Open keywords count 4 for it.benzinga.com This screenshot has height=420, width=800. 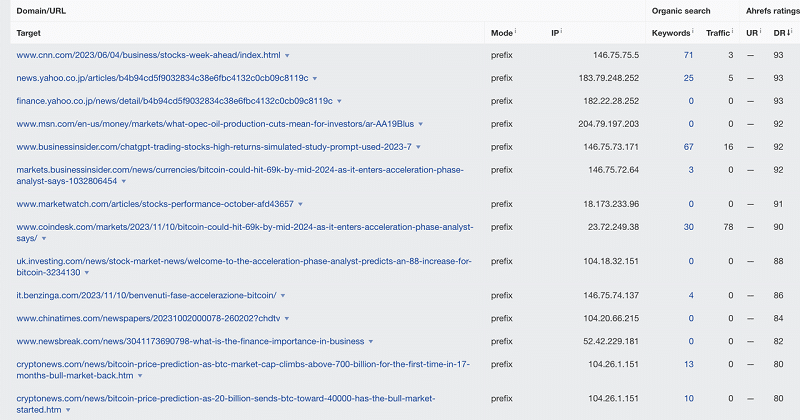click(691, 295)
